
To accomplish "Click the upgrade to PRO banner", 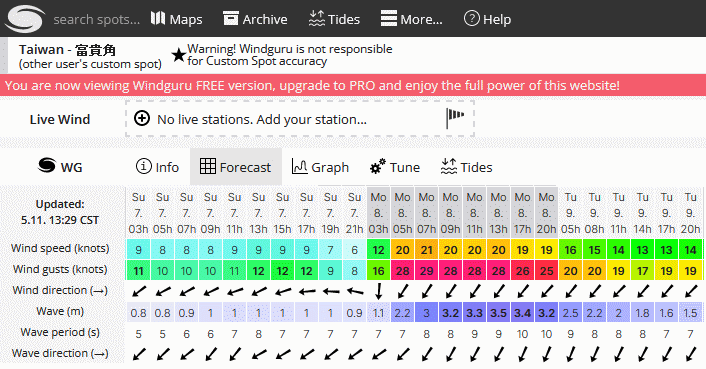I will pos(312,85).
